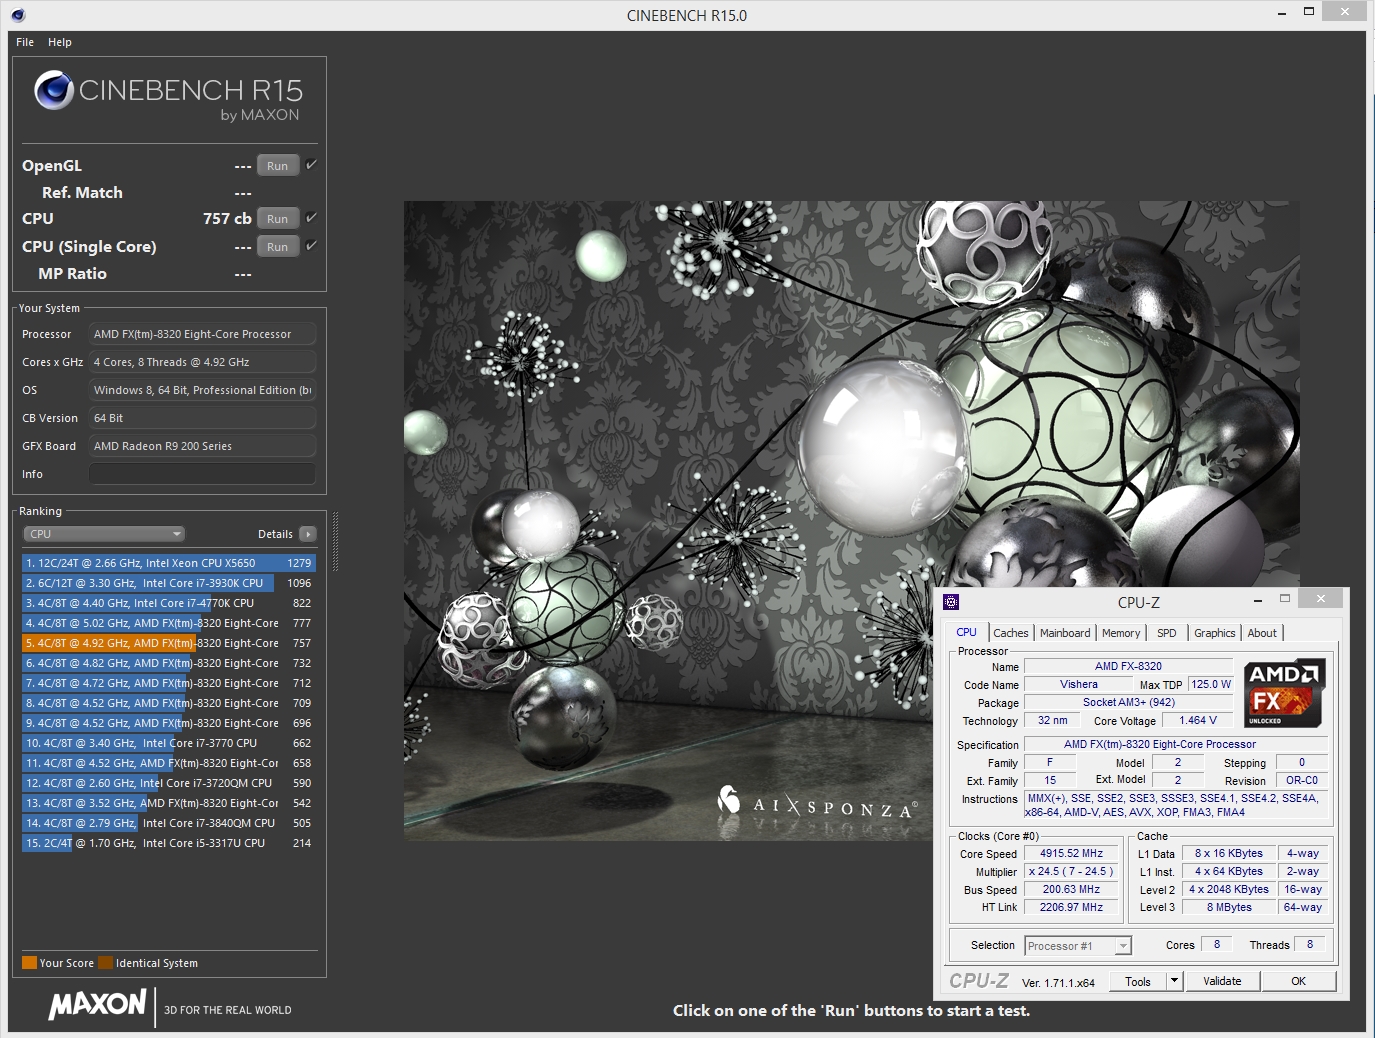Viewport: 1375px width, 1038px height.
Task: Select ranking row 12 Core i7-3720QM
Action: click(x=168, y=783)
